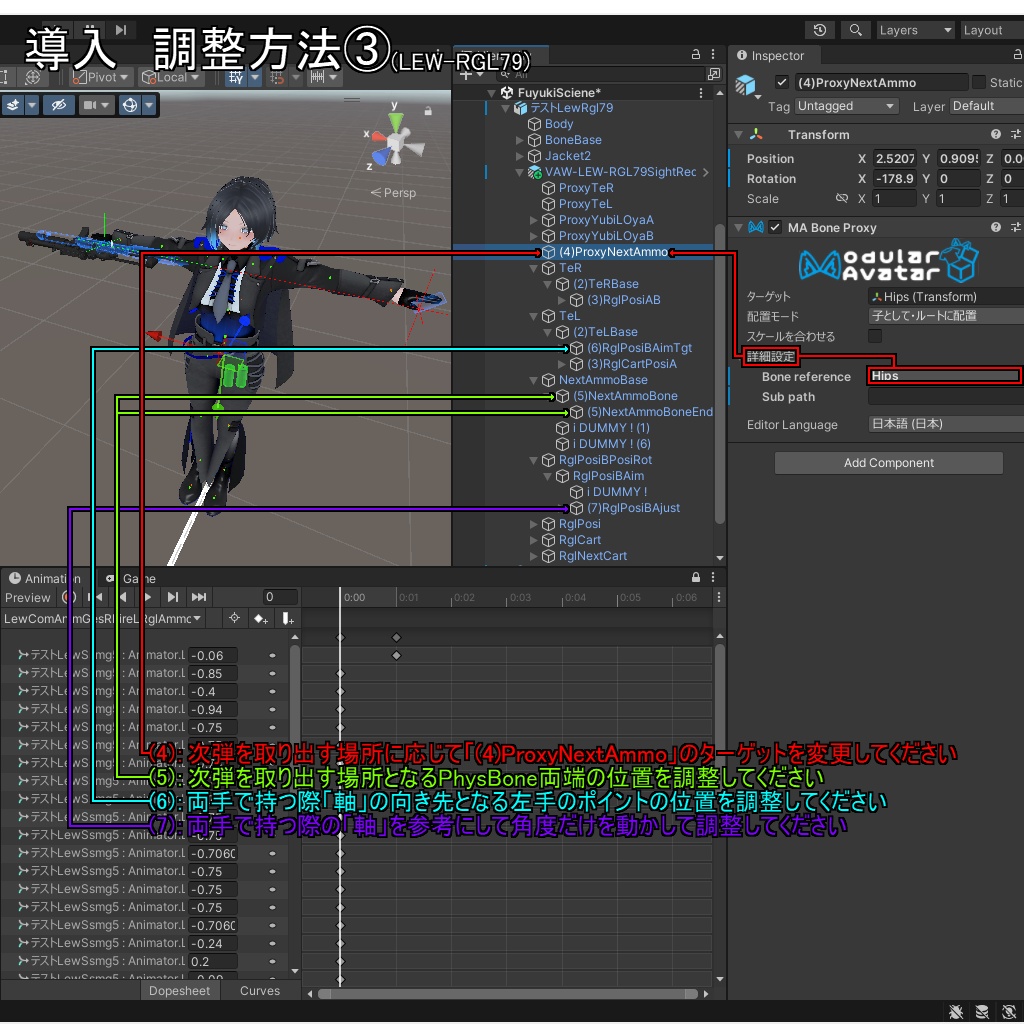Open the Hierarchy create plus button
Image resolution: width=1024 pixels, height=1024 pixels.
pos(468,74)
